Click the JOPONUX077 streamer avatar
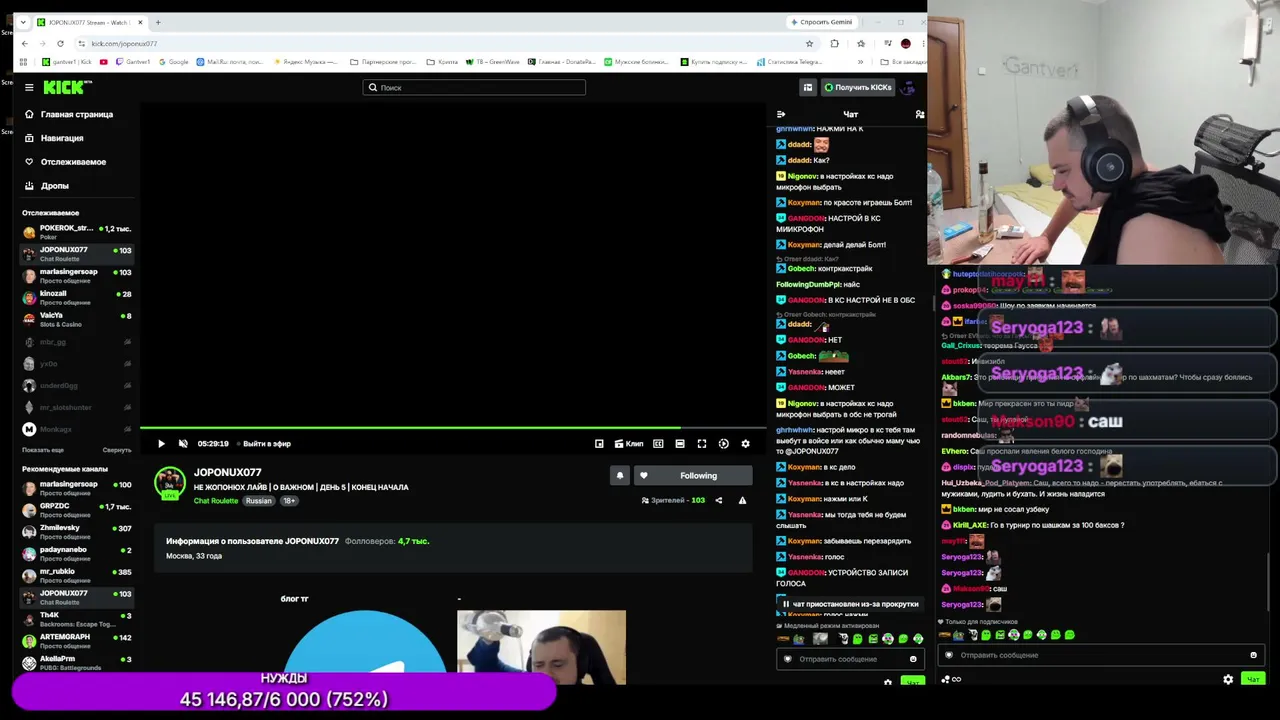Screen dimensions: 1280x720 click(170, 484)
